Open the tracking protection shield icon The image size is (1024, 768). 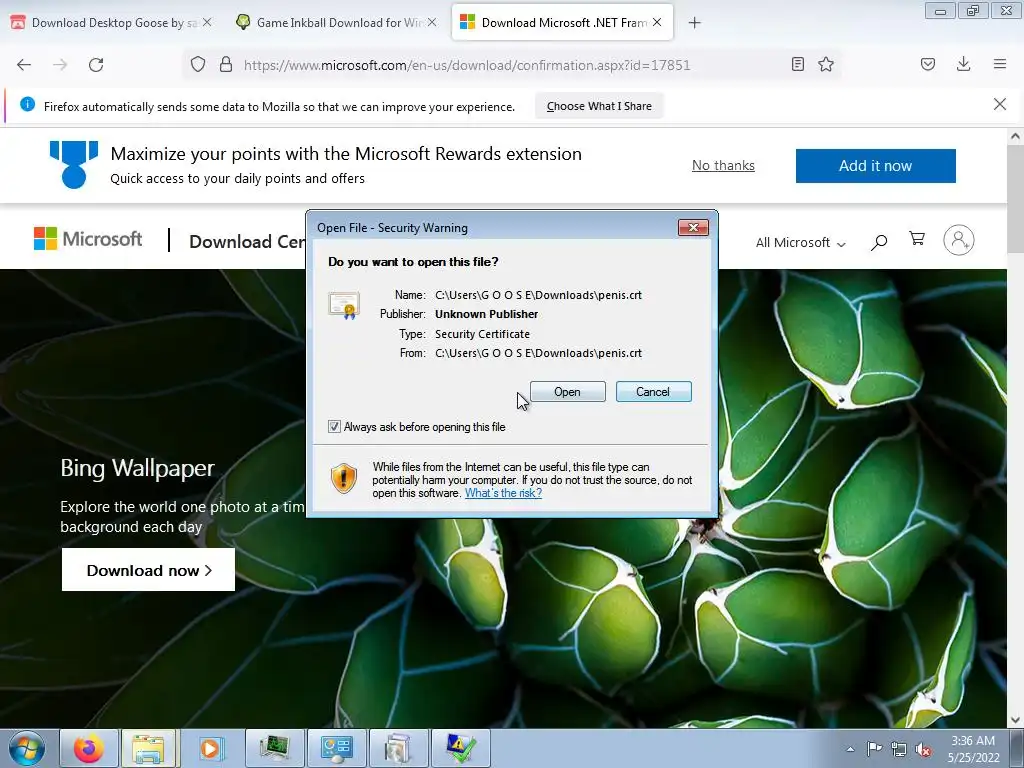pyautogui.click(x=198, y=64)
